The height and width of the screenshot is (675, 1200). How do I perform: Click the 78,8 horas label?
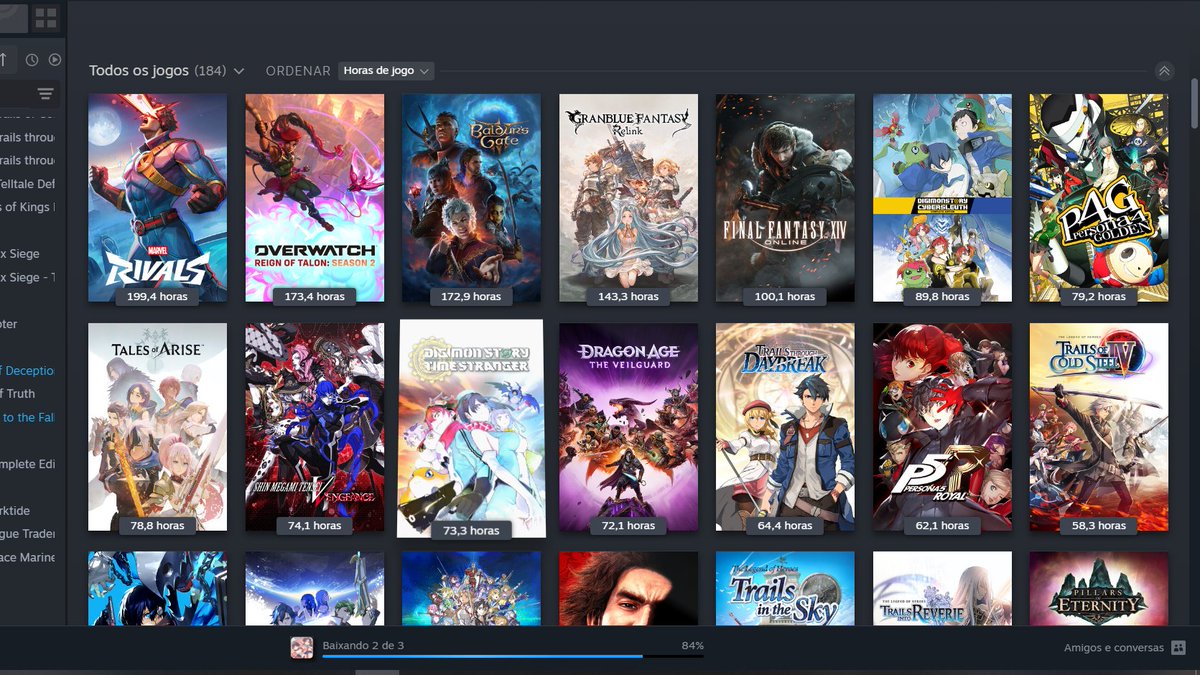tap(158, 526)
